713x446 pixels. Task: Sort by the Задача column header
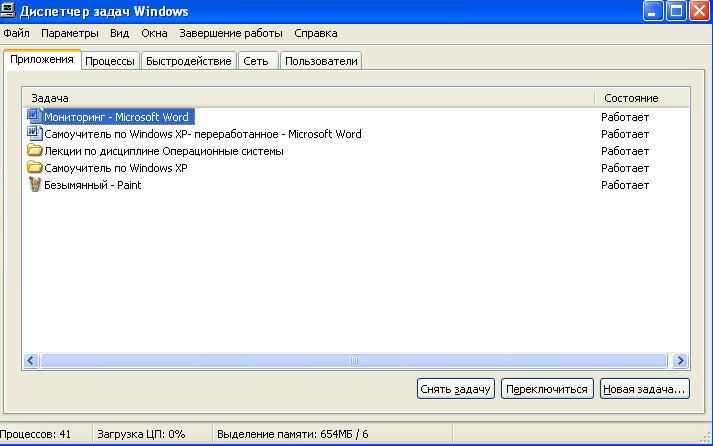point(309,98)
